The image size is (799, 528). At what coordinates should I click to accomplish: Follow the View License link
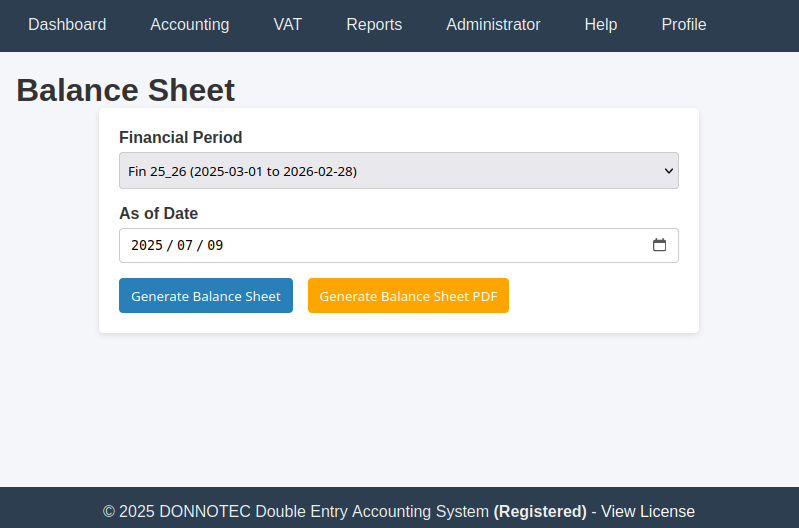[648, 511]
